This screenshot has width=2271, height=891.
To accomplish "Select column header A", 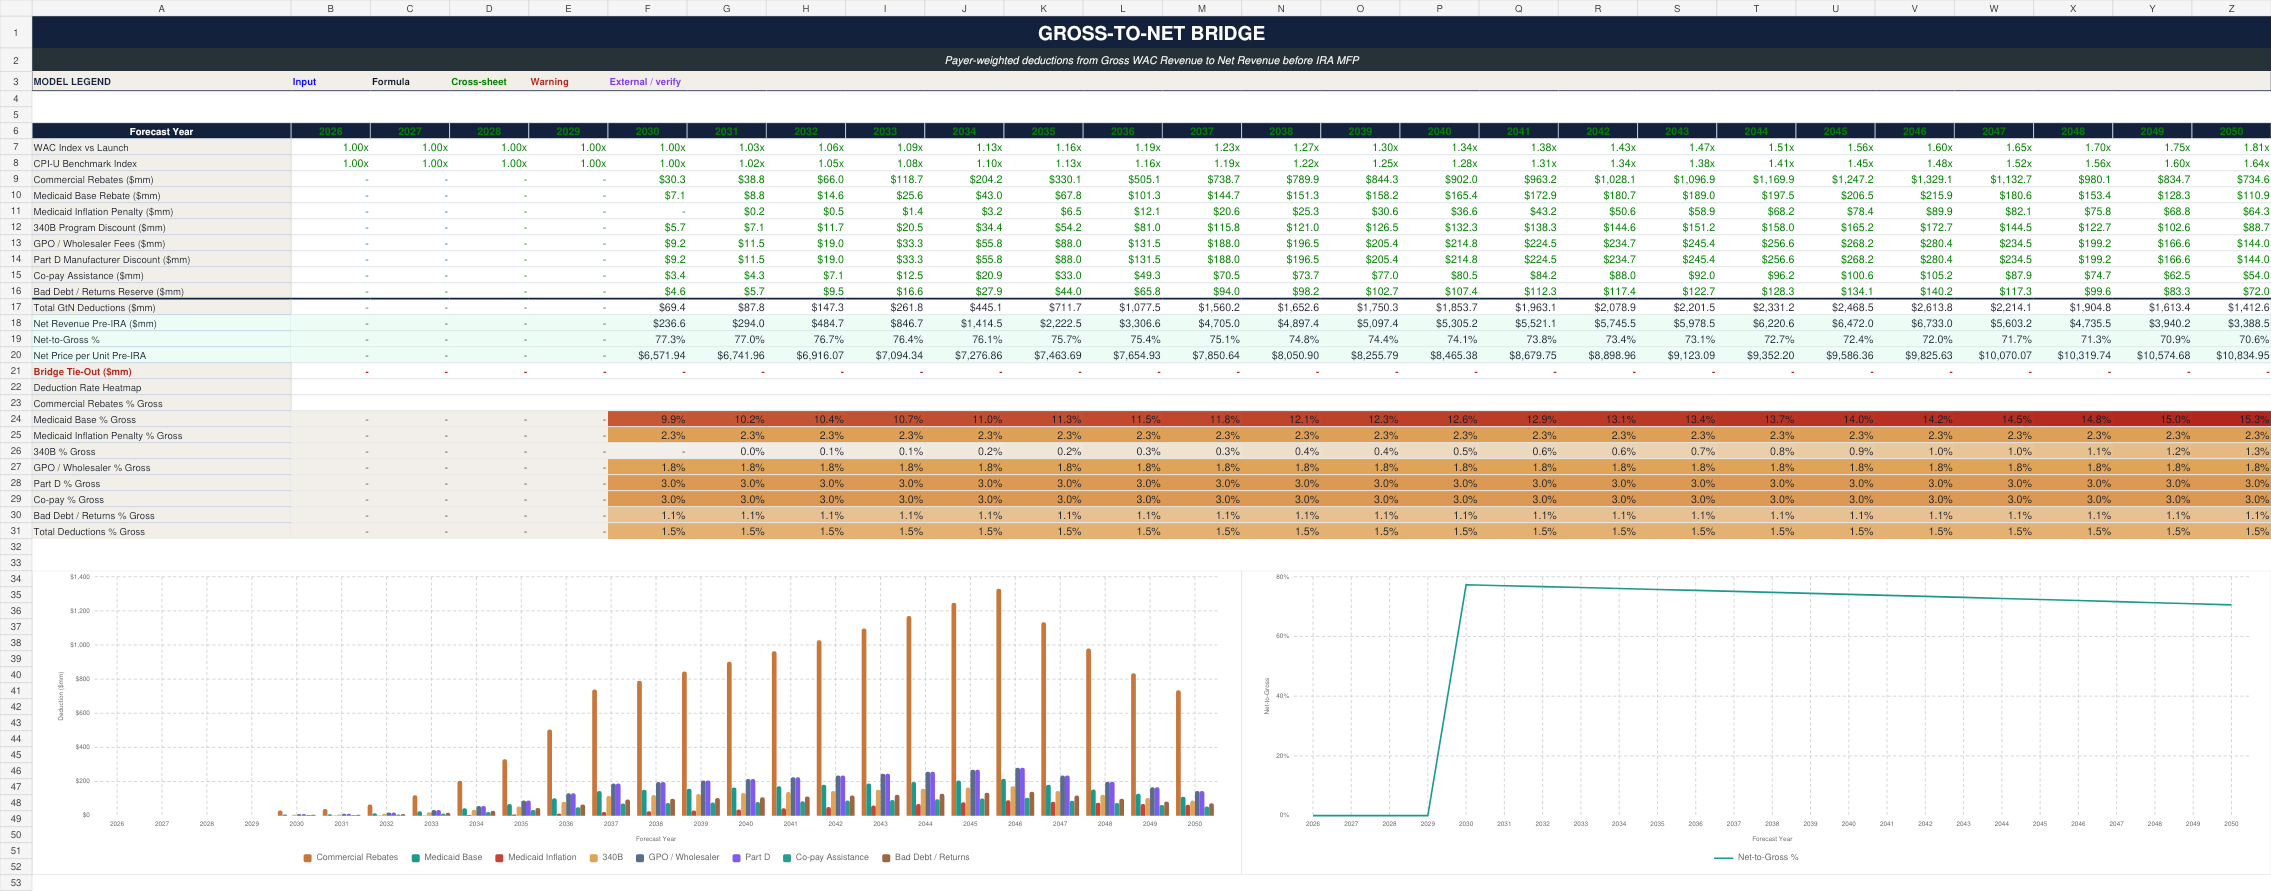I will click(161, 8).
